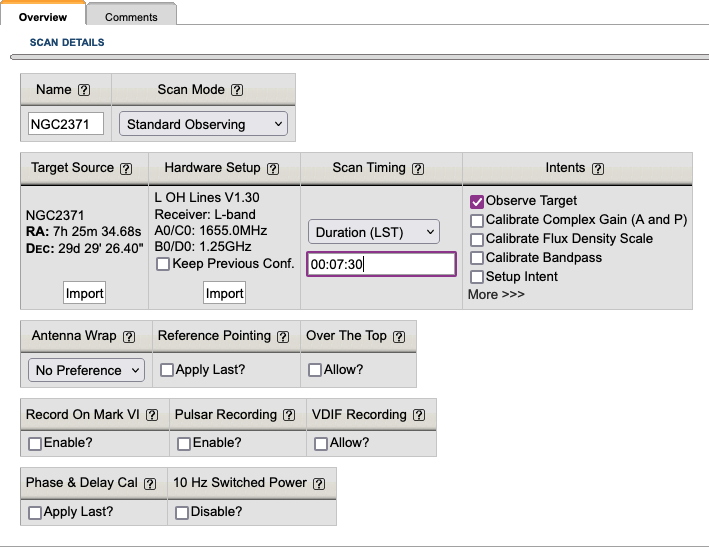
Task: Open help for Hardware Setup
Action: (x=273, y=169)
